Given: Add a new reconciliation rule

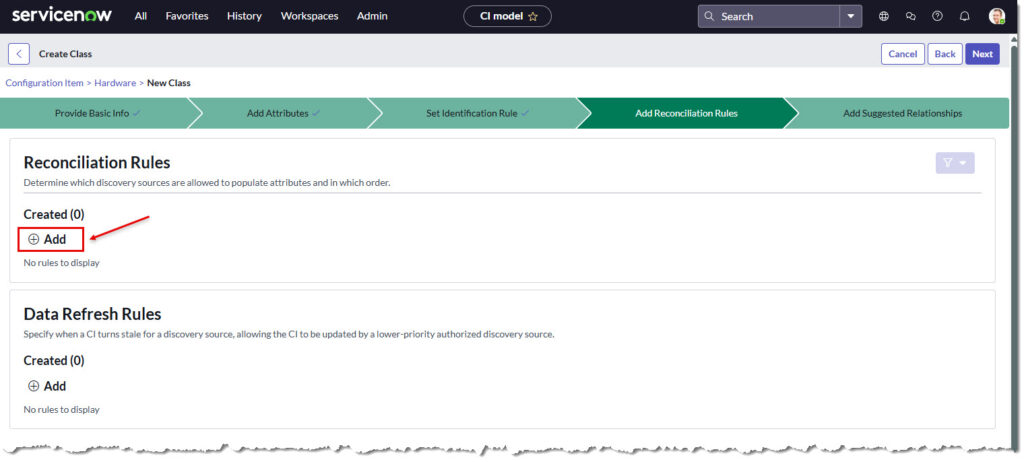Looking at the screenshot, I should tap(48, 239).
